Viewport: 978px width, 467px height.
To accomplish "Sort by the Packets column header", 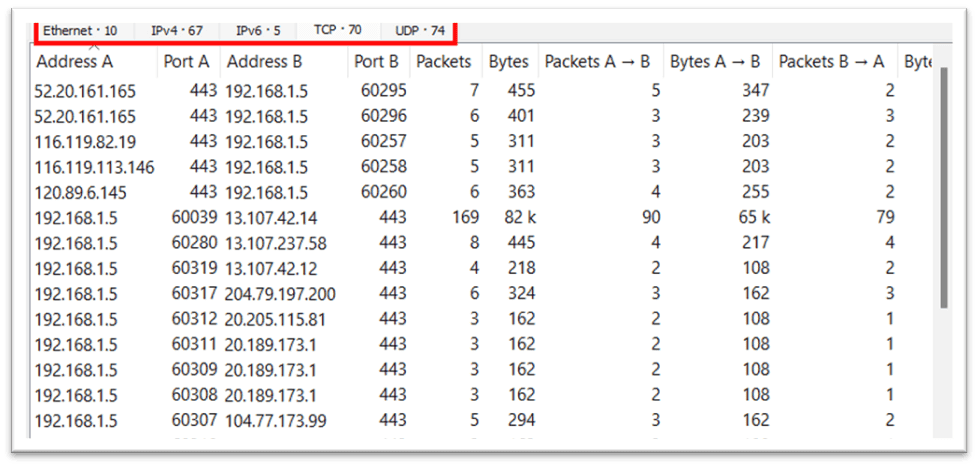I will click(x=445, y=62).
